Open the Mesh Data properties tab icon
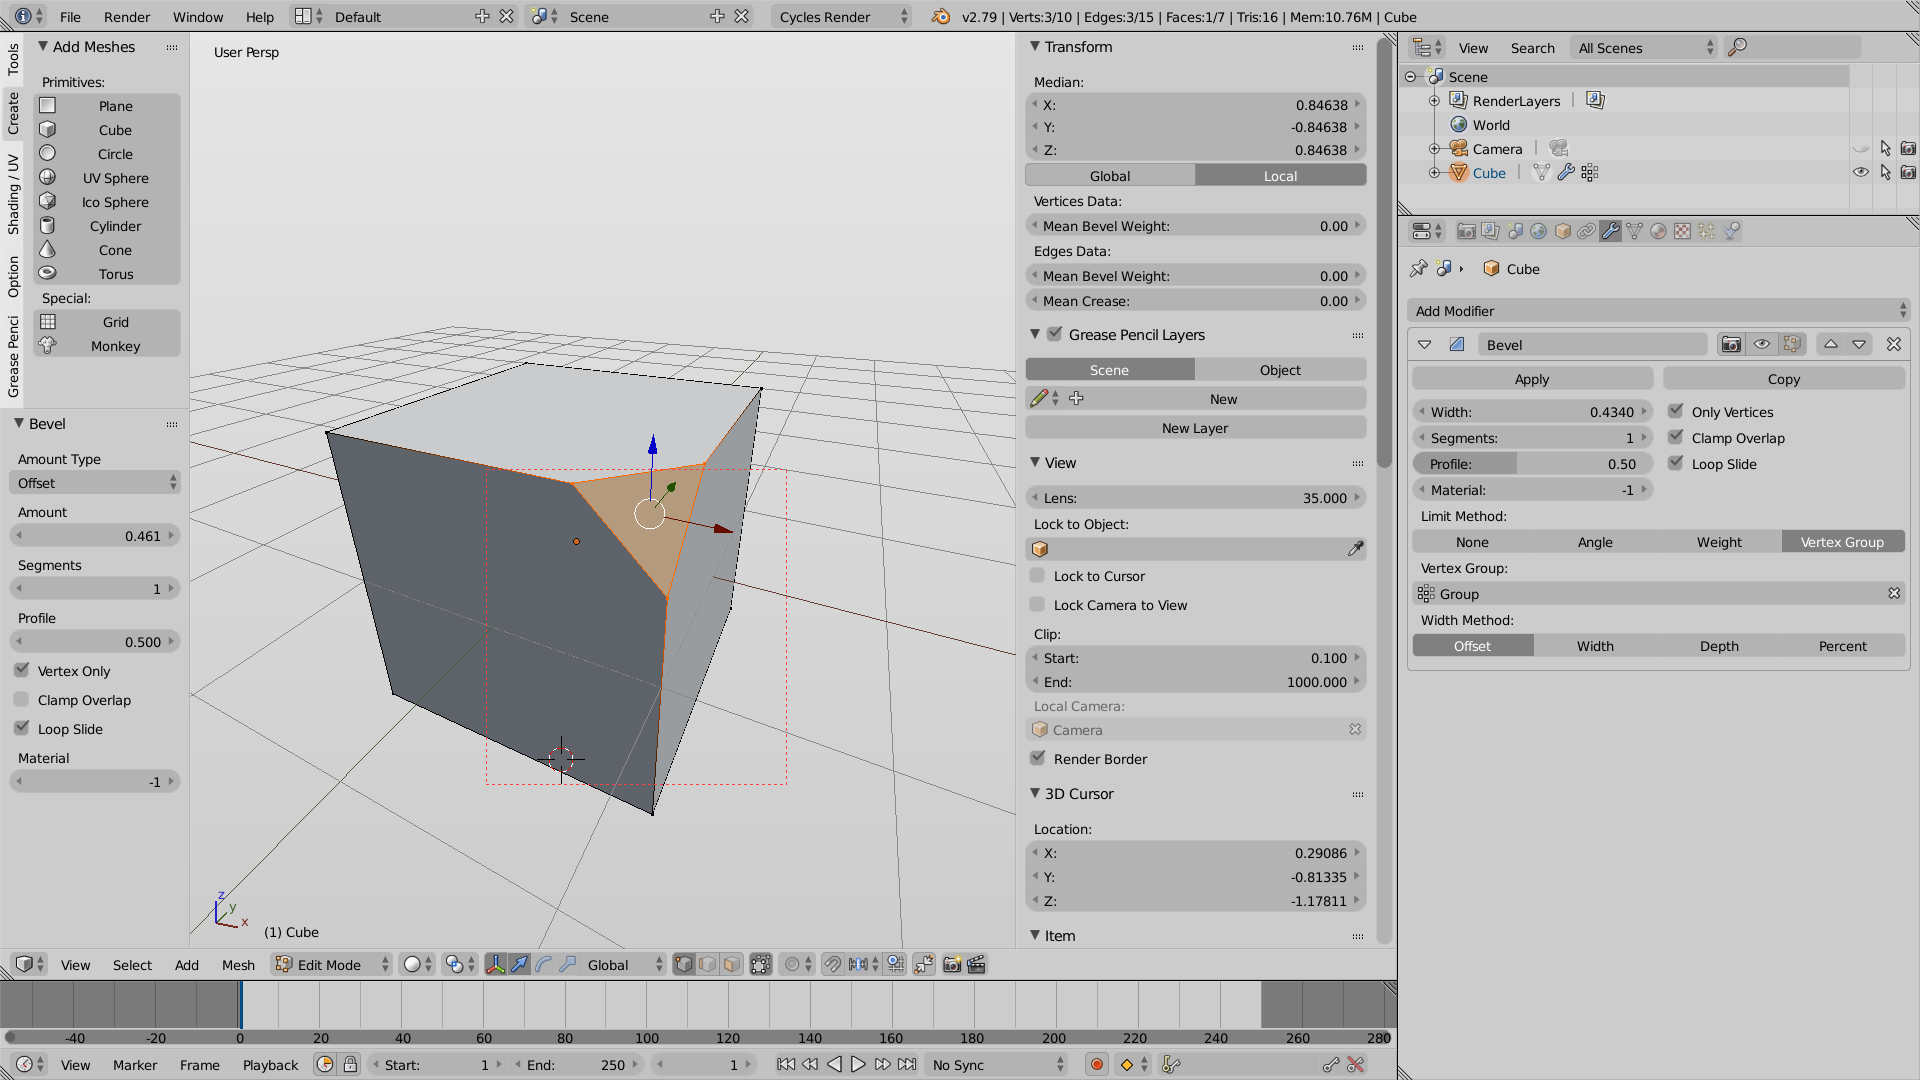 (x=1634, y=231)
